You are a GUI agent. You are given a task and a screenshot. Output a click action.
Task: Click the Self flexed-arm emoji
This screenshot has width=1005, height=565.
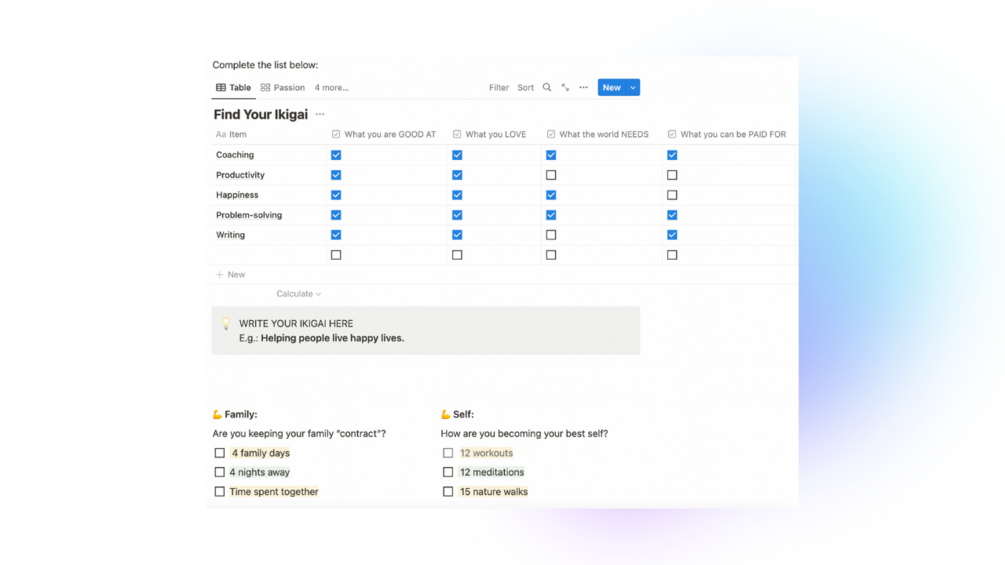point(445,414)
